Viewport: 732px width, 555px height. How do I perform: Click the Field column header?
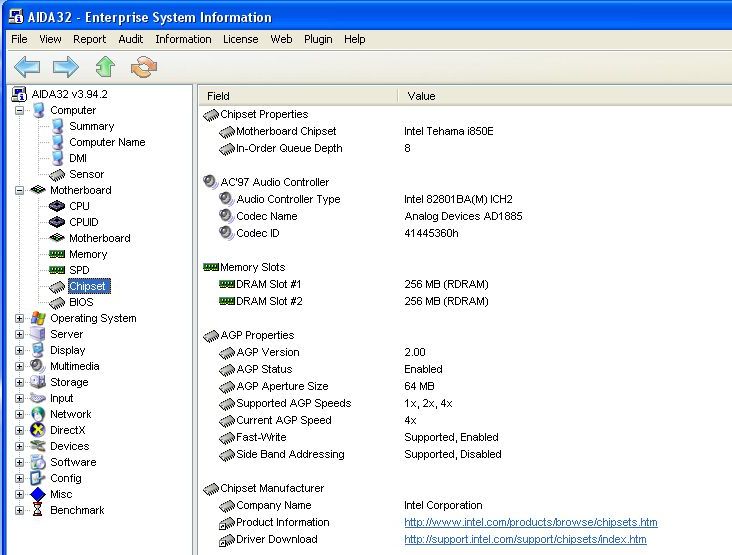click(x=298, y=96)
